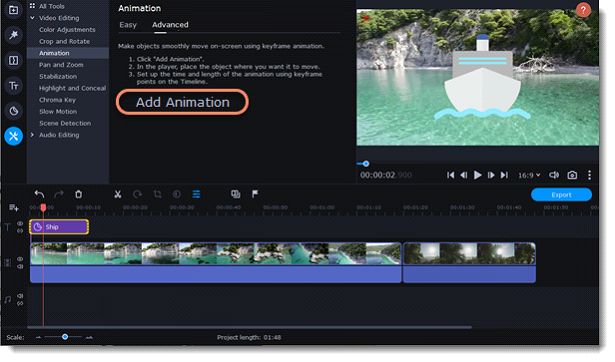This screenshot has width=615, height=362.
Task: Skip to previous clip in player
Action: click(450, 175)
